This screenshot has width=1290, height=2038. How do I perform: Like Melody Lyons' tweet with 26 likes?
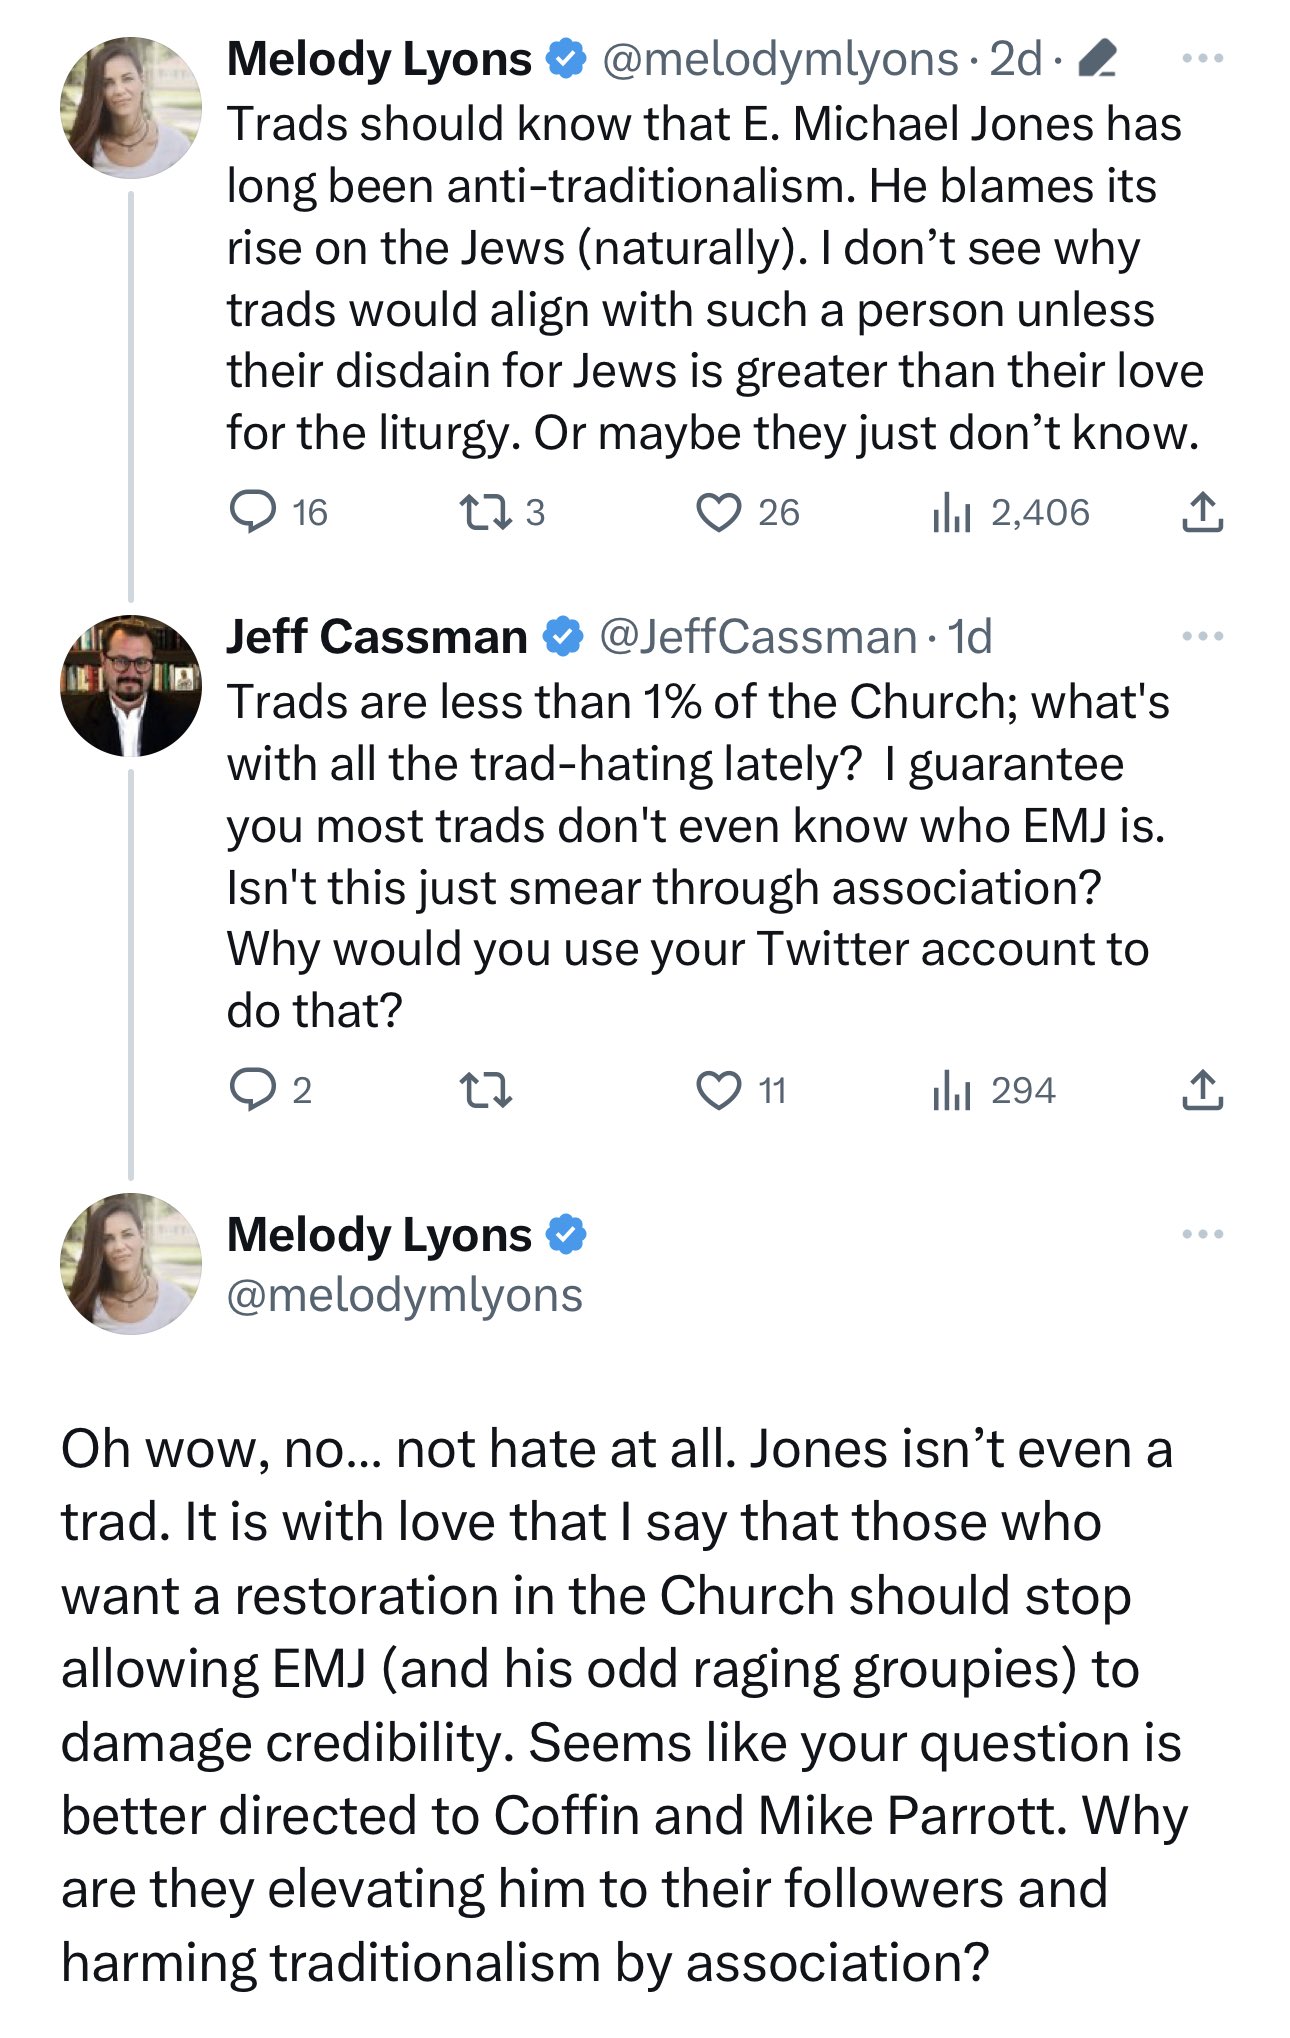[x=718, y=512]
